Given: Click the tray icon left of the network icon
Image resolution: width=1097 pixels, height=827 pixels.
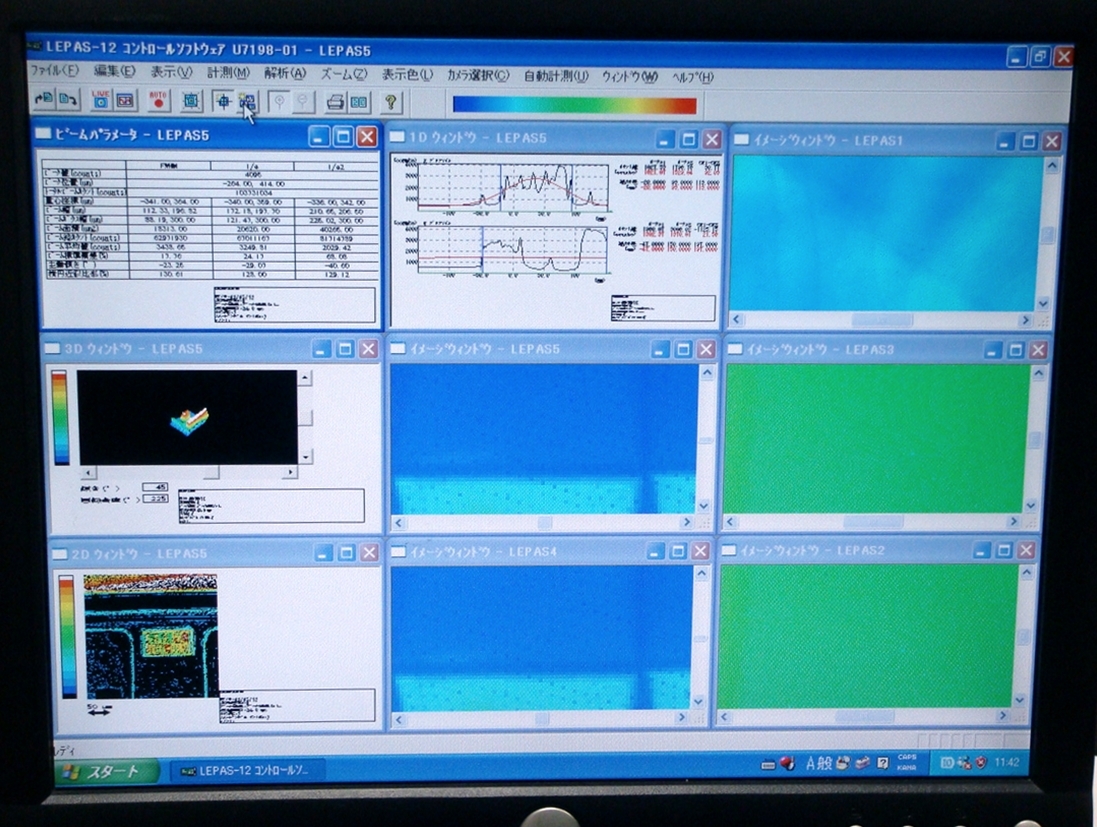Looking at the screenshot, I should pos(947,763).
